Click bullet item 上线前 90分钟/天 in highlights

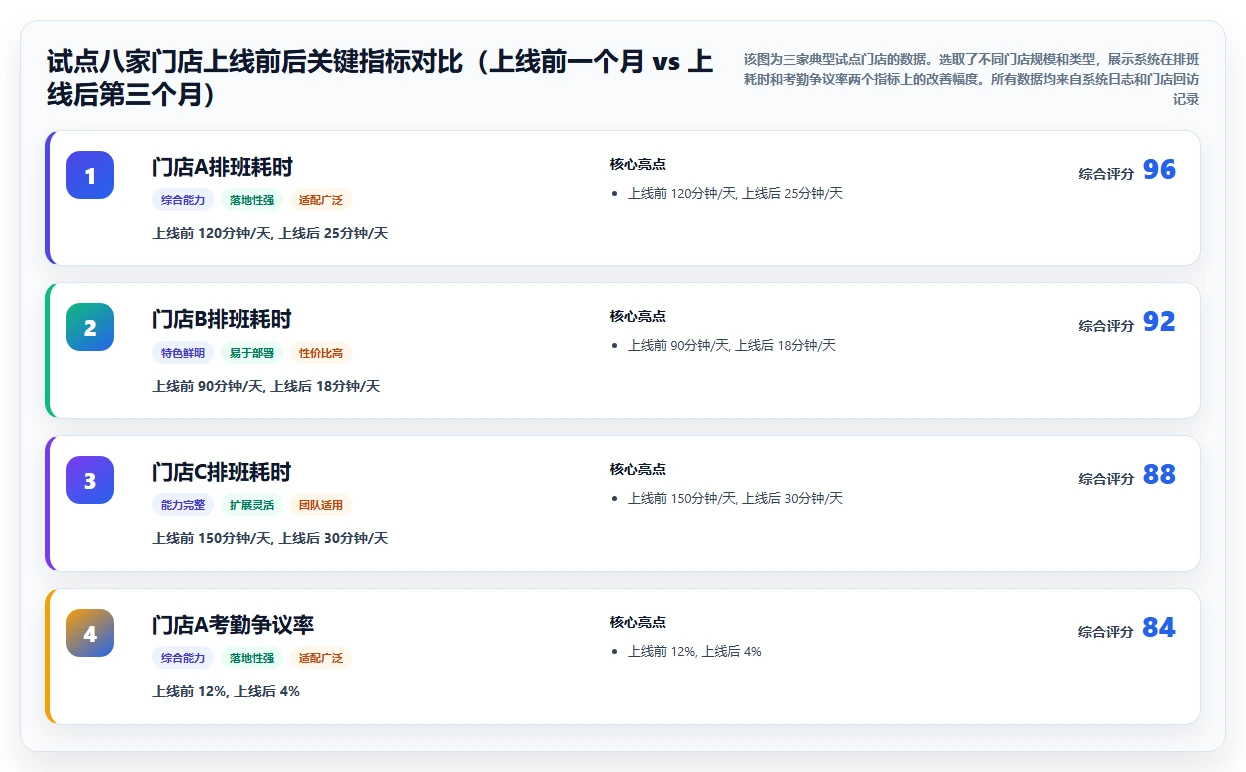pyautogui.click(x=732, y=345)
